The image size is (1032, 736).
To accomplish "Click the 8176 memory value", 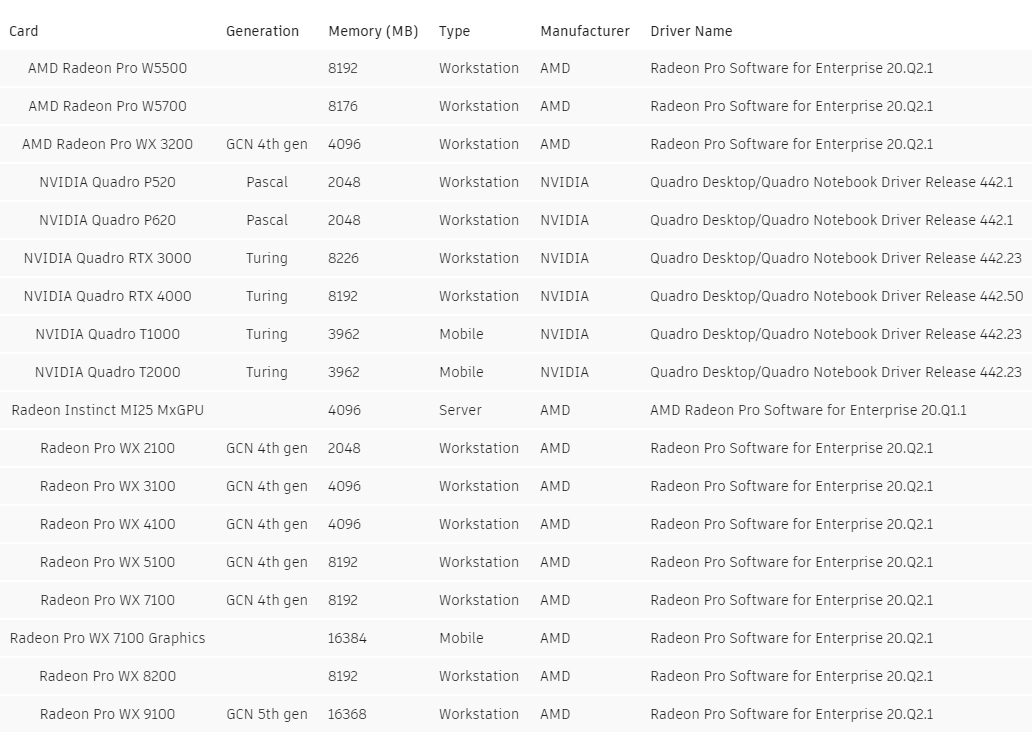I will pos(343,106).
